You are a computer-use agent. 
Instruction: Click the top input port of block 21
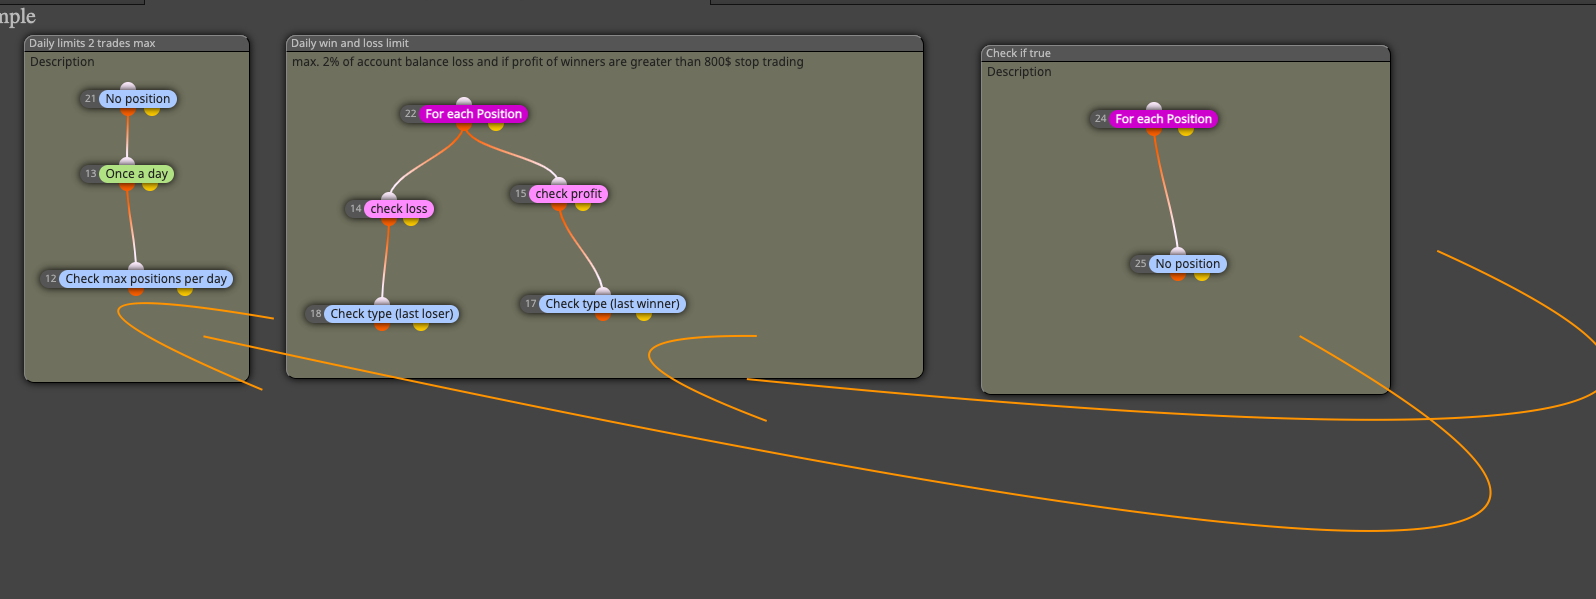[128, 87]
